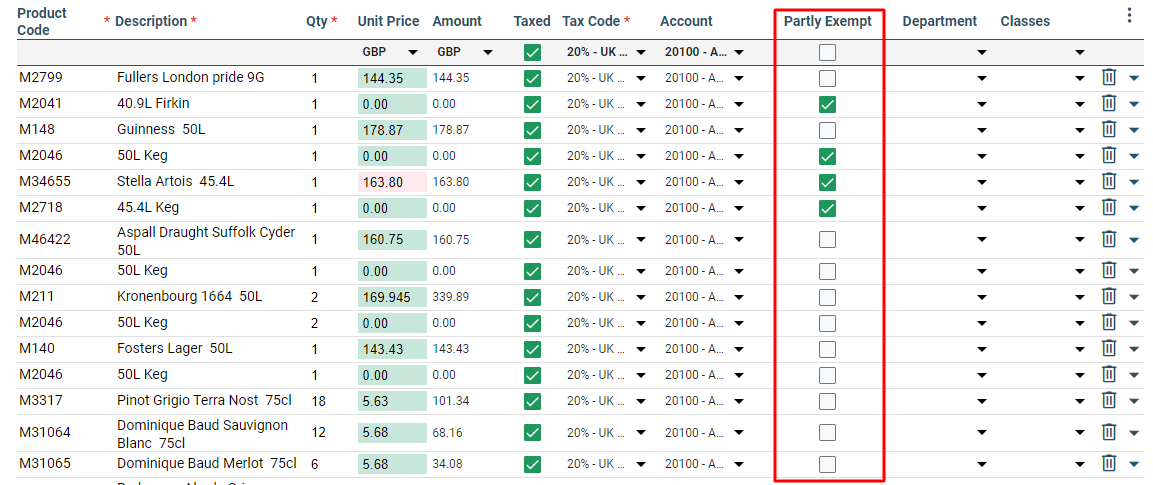Delete the Pinot Grigio Terra Nost line
Screen dimensions: 1153x485
click(x=1110, y=400)
